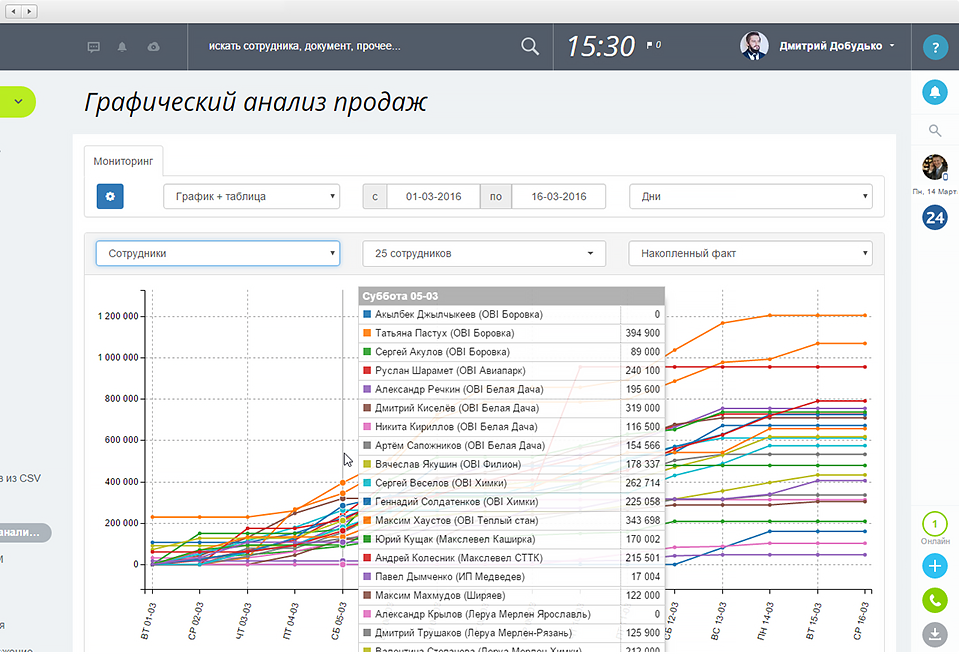Open the 25 сотрудников selector

484,253
